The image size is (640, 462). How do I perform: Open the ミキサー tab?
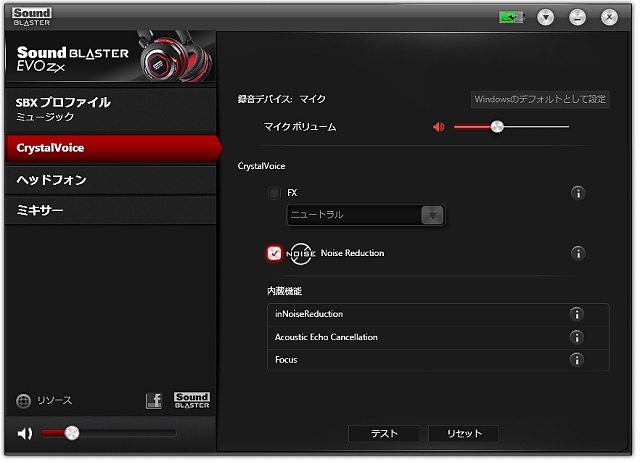click(111, 210)
